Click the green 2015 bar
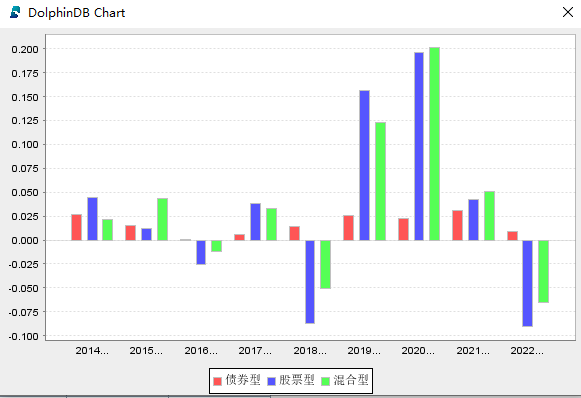581x398 pixels. click(x=162, y=219)
